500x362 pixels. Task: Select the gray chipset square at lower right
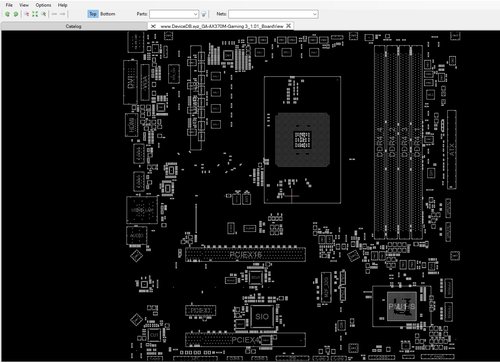(402, 306)
